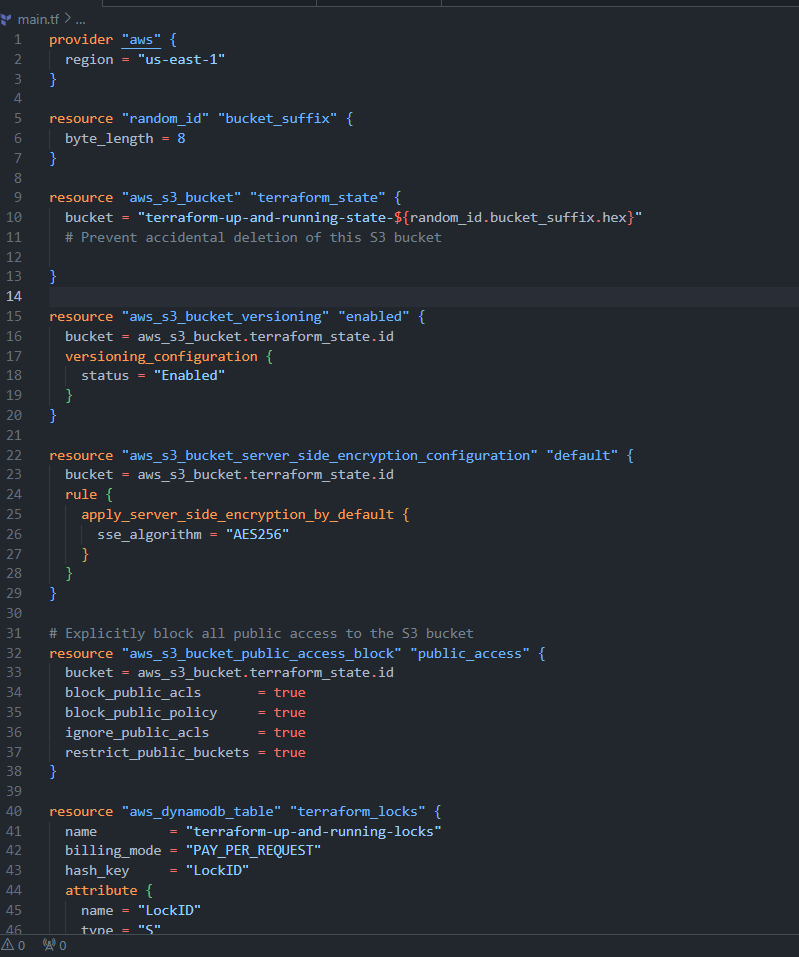Click the underlined "aws" provider name
Screen dimensions: 799x957
(141, 40)
